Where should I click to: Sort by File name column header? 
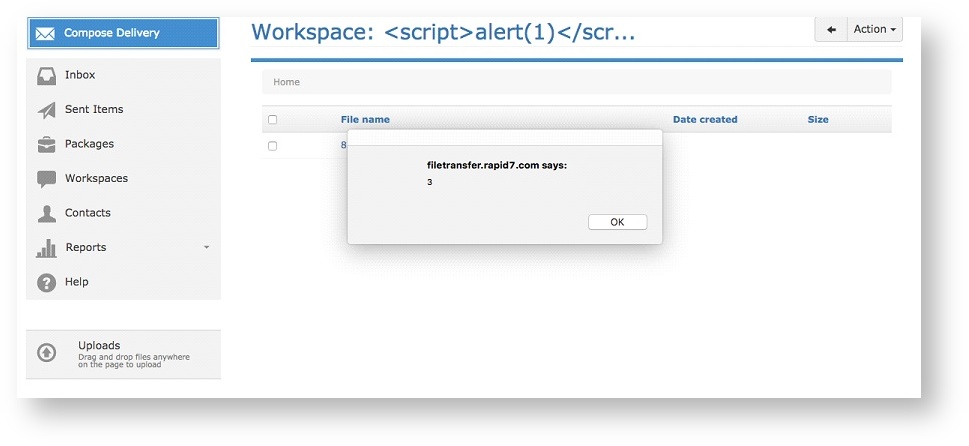[x=365, y=120]
